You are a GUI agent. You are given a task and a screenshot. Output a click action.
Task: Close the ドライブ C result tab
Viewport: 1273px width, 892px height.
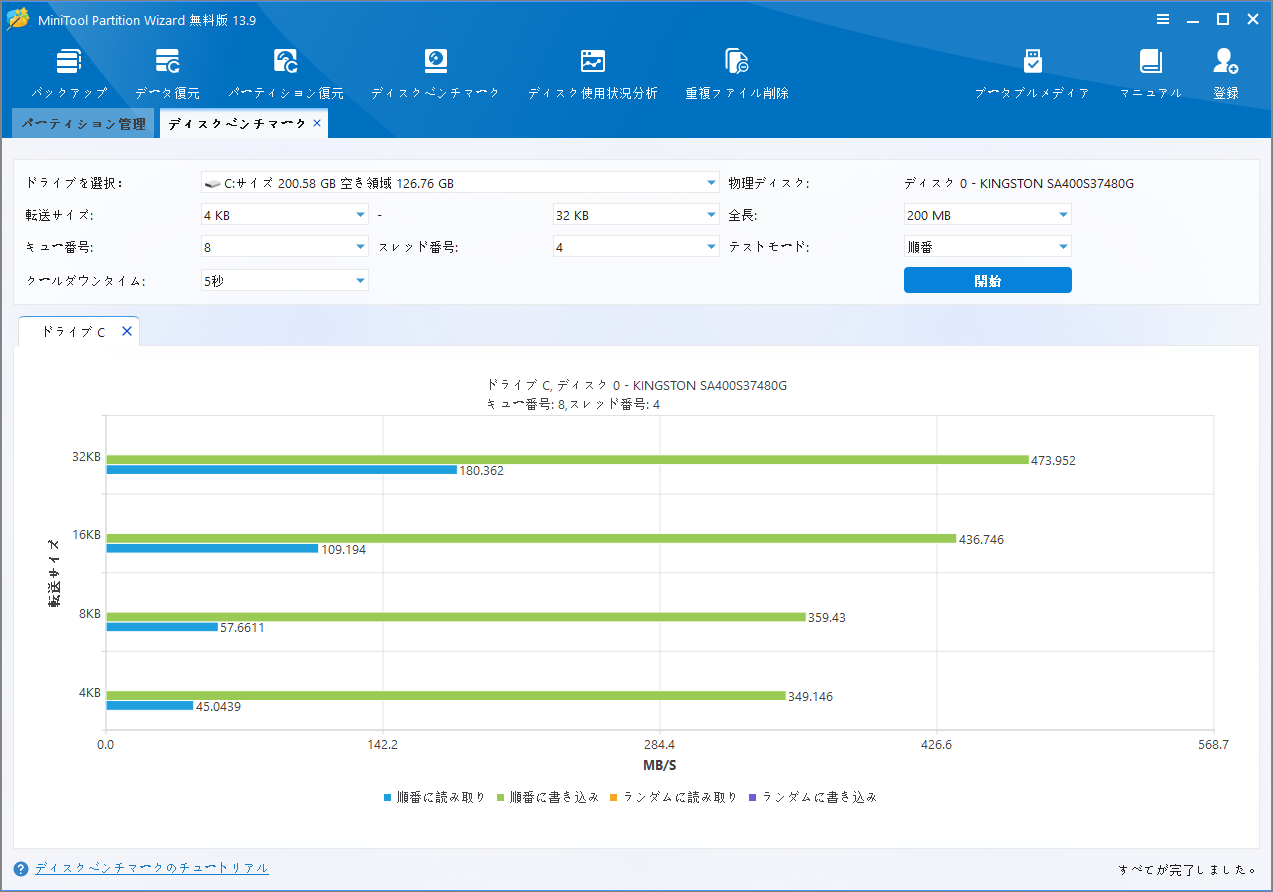127,331
